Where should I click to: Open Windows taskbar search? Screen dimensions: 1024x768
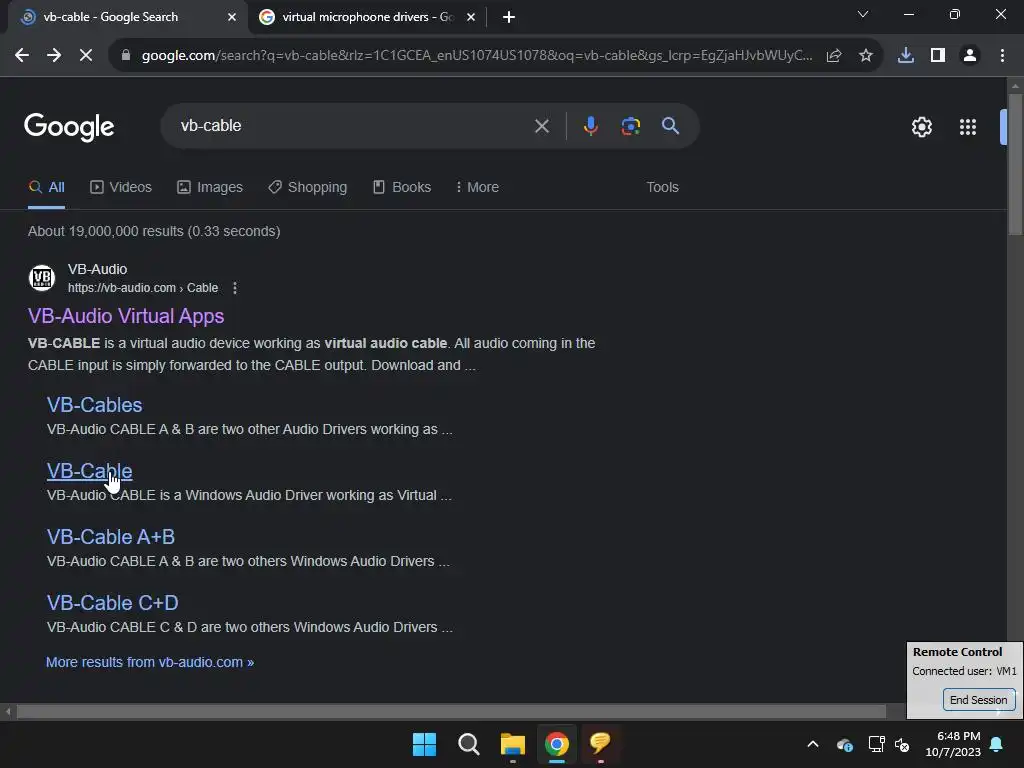coord(468,744)
